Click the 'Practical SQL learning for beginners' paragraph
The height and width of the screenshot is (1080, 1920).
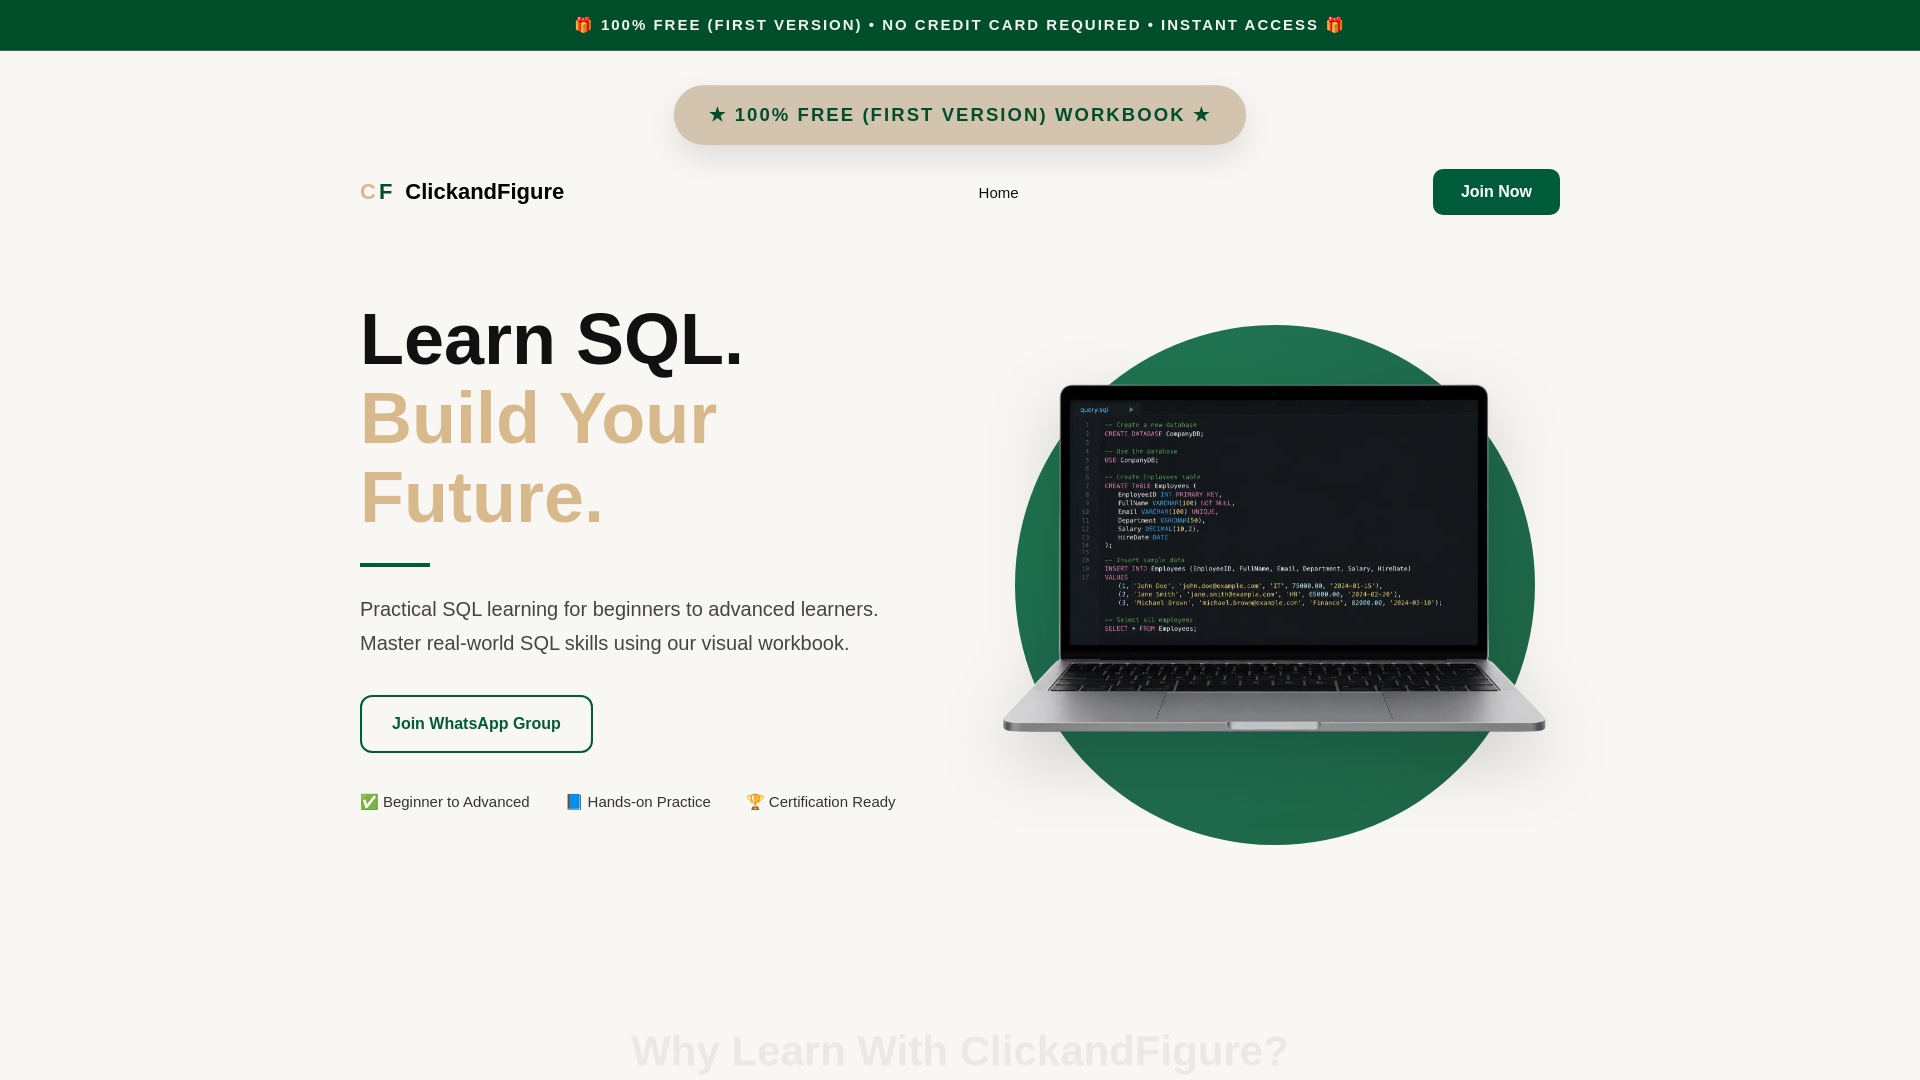click(x=619, y=626)
